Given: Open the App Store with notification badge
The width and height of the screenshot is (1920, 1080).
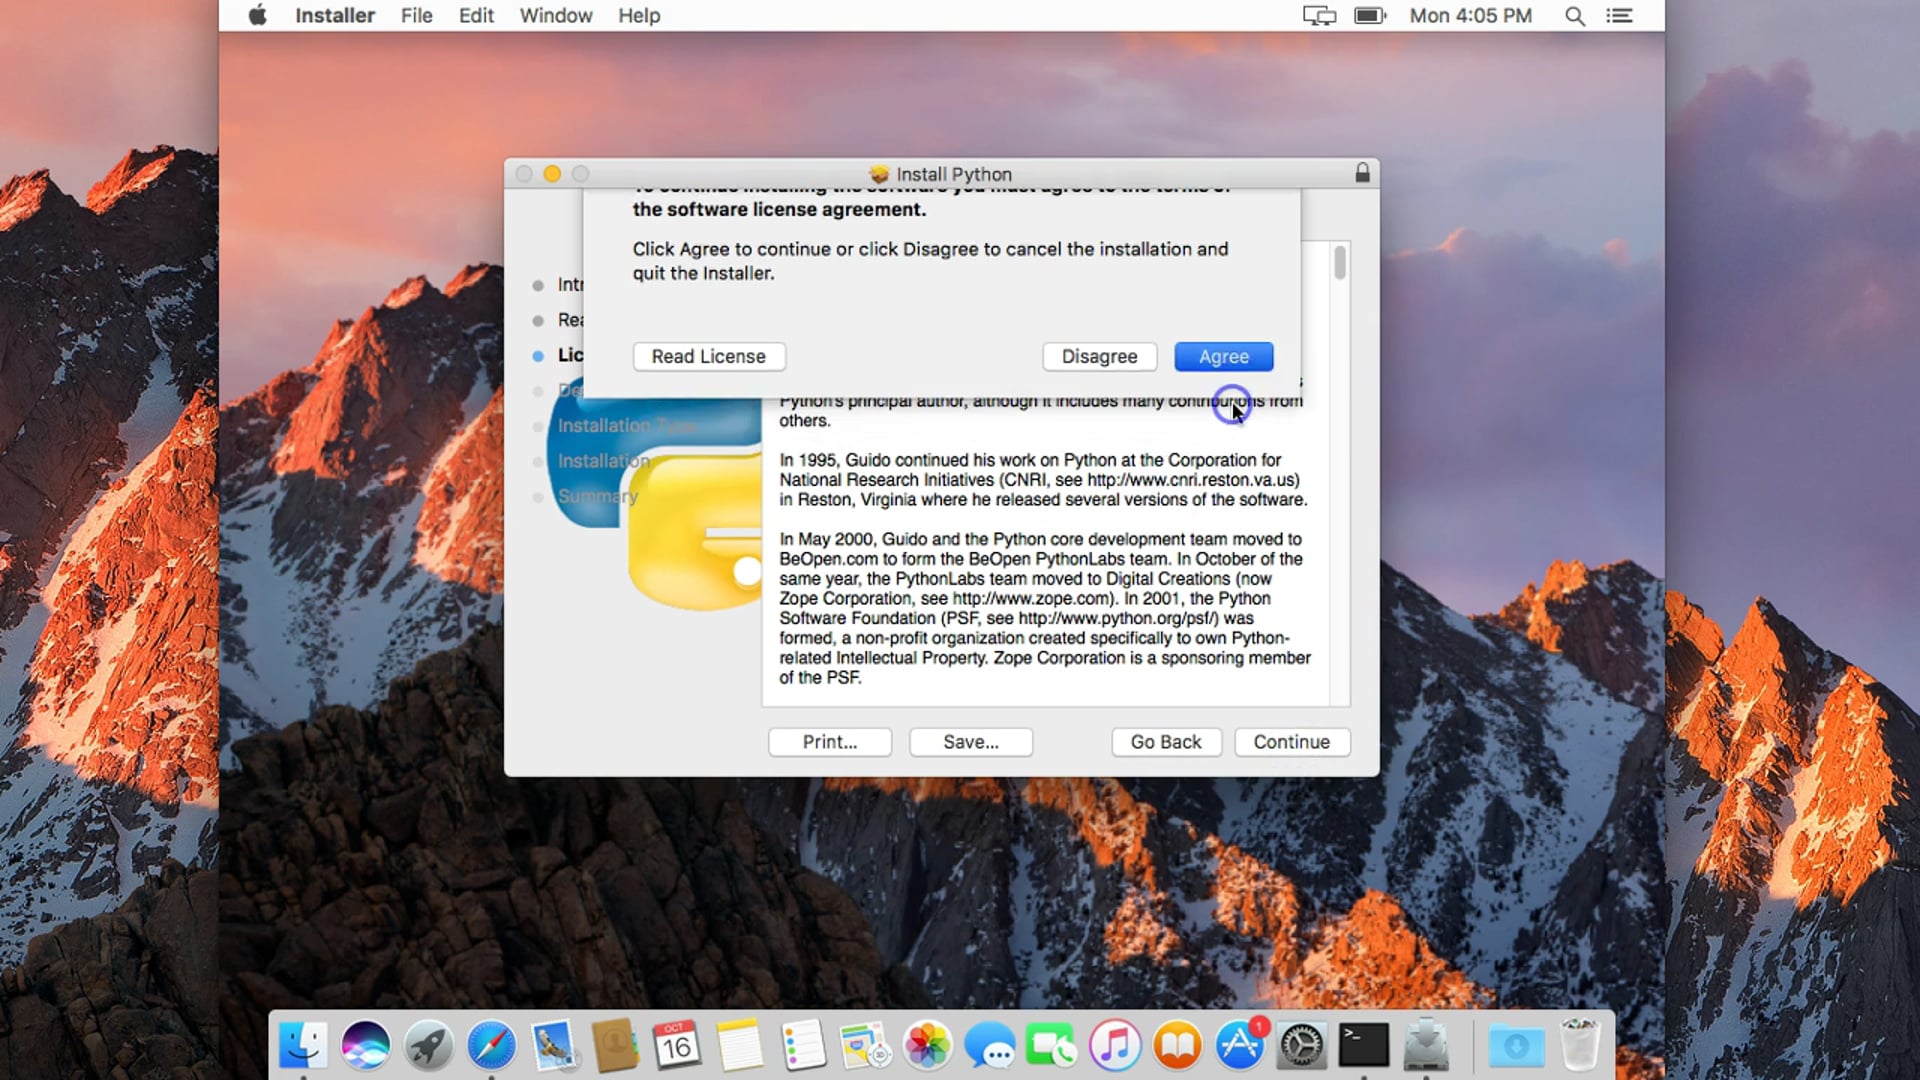Looking at the screenshot, I should pyautogui.click(x=1240, y=1045).
